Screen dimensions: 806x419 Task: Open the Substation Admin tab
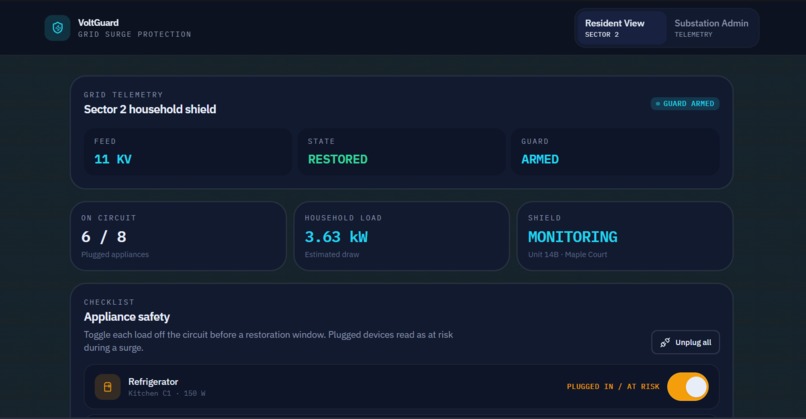tap(711, 28)
